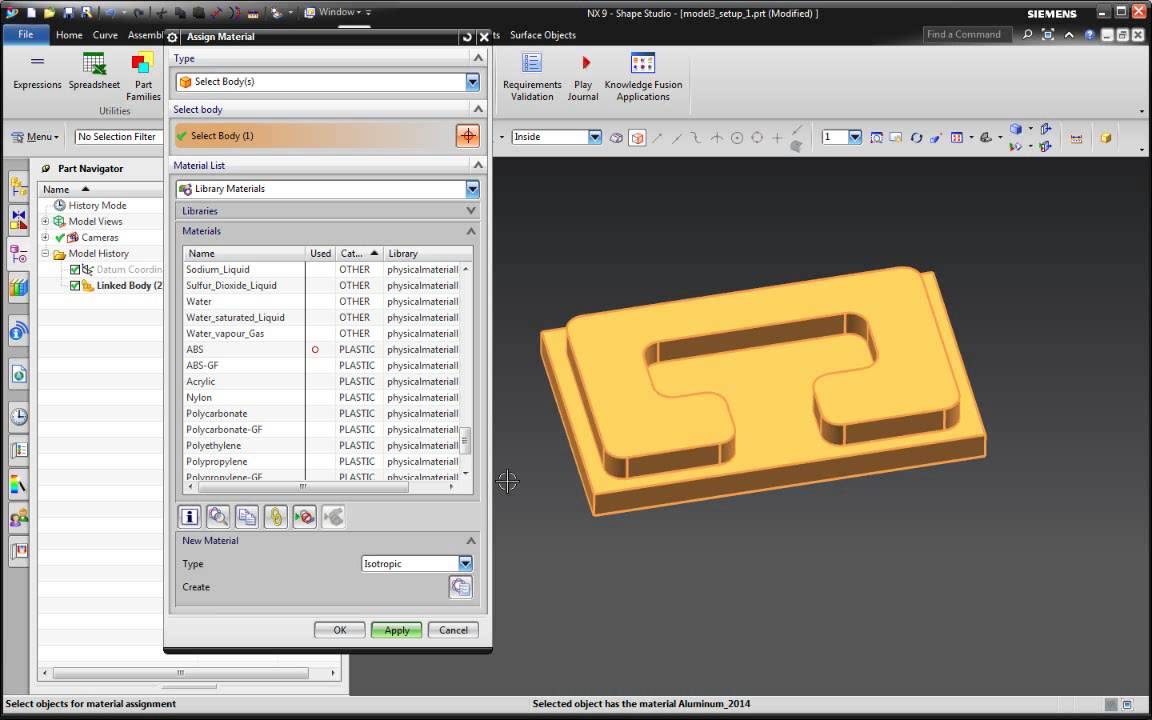1152x720 pixels.
Task: Click the New file icon in title bar
Action: [x=31, y=12]
